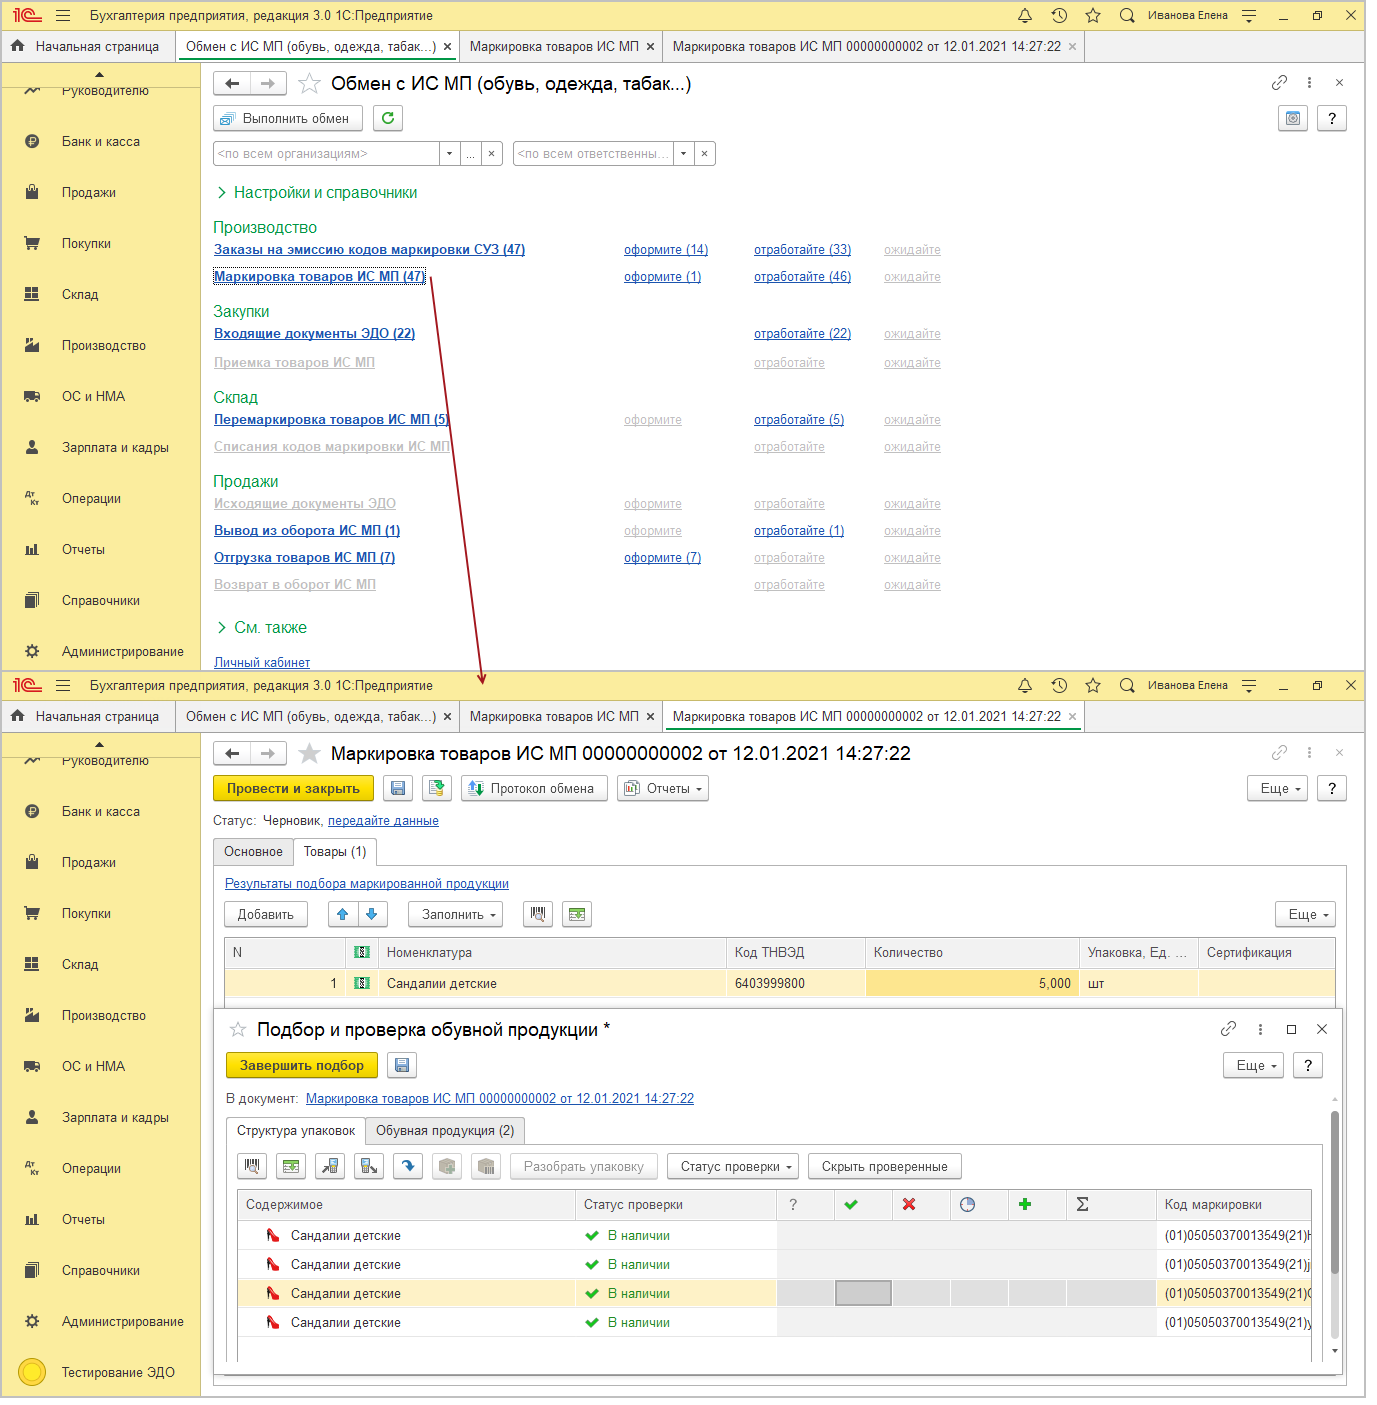Expand Настройки и справочники section

coord(316,193)
